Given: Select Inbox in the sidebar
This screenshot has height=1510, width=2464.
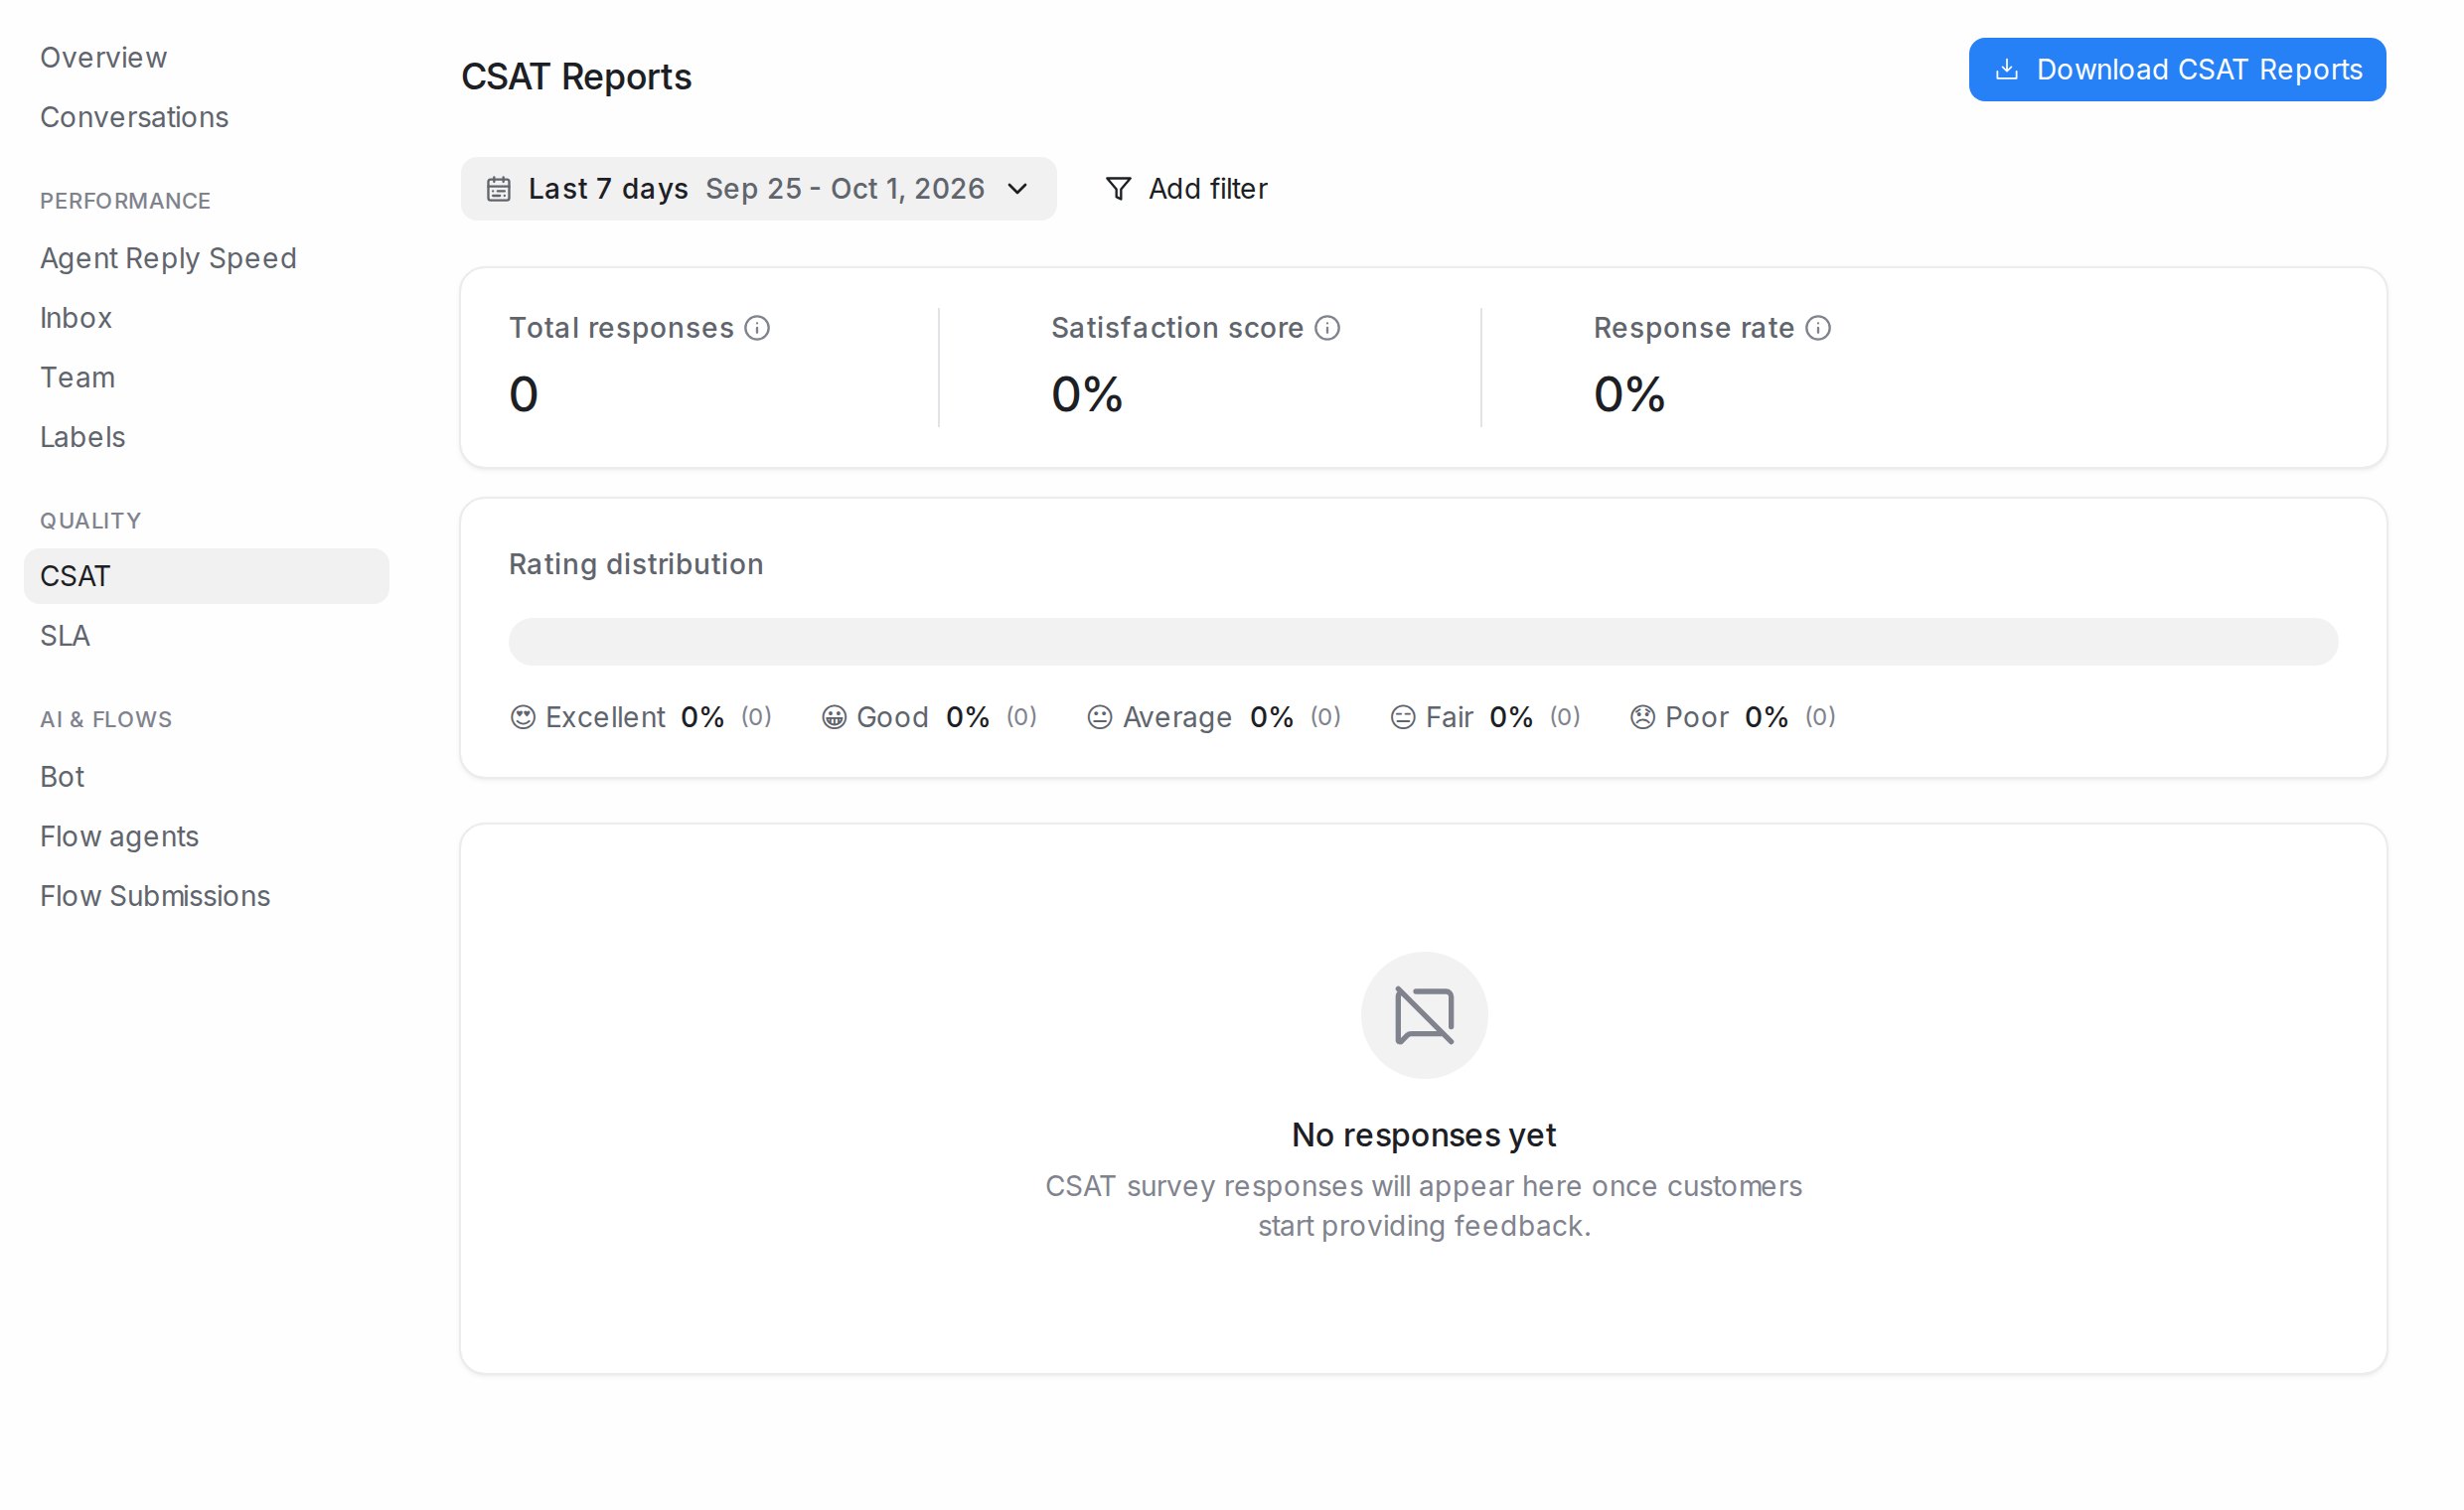Looking at the screenshot, I should 76,318.
